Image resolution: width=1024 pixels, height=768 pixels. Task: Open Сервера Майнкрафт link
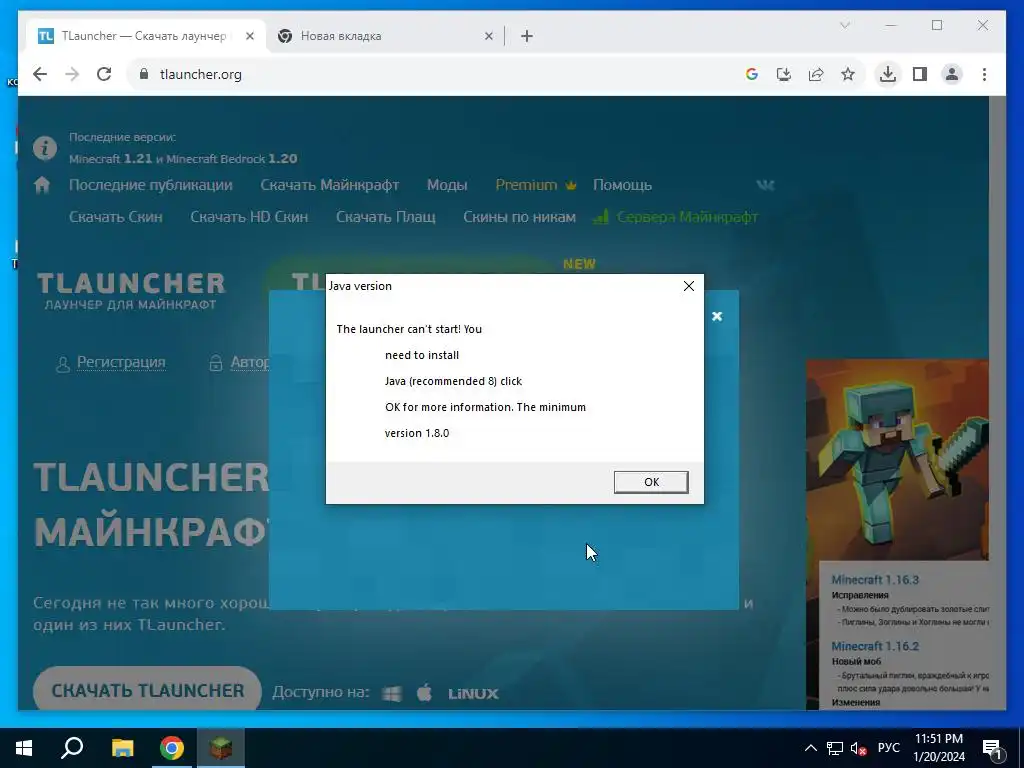pyautogui.click(x=676, y=217)
